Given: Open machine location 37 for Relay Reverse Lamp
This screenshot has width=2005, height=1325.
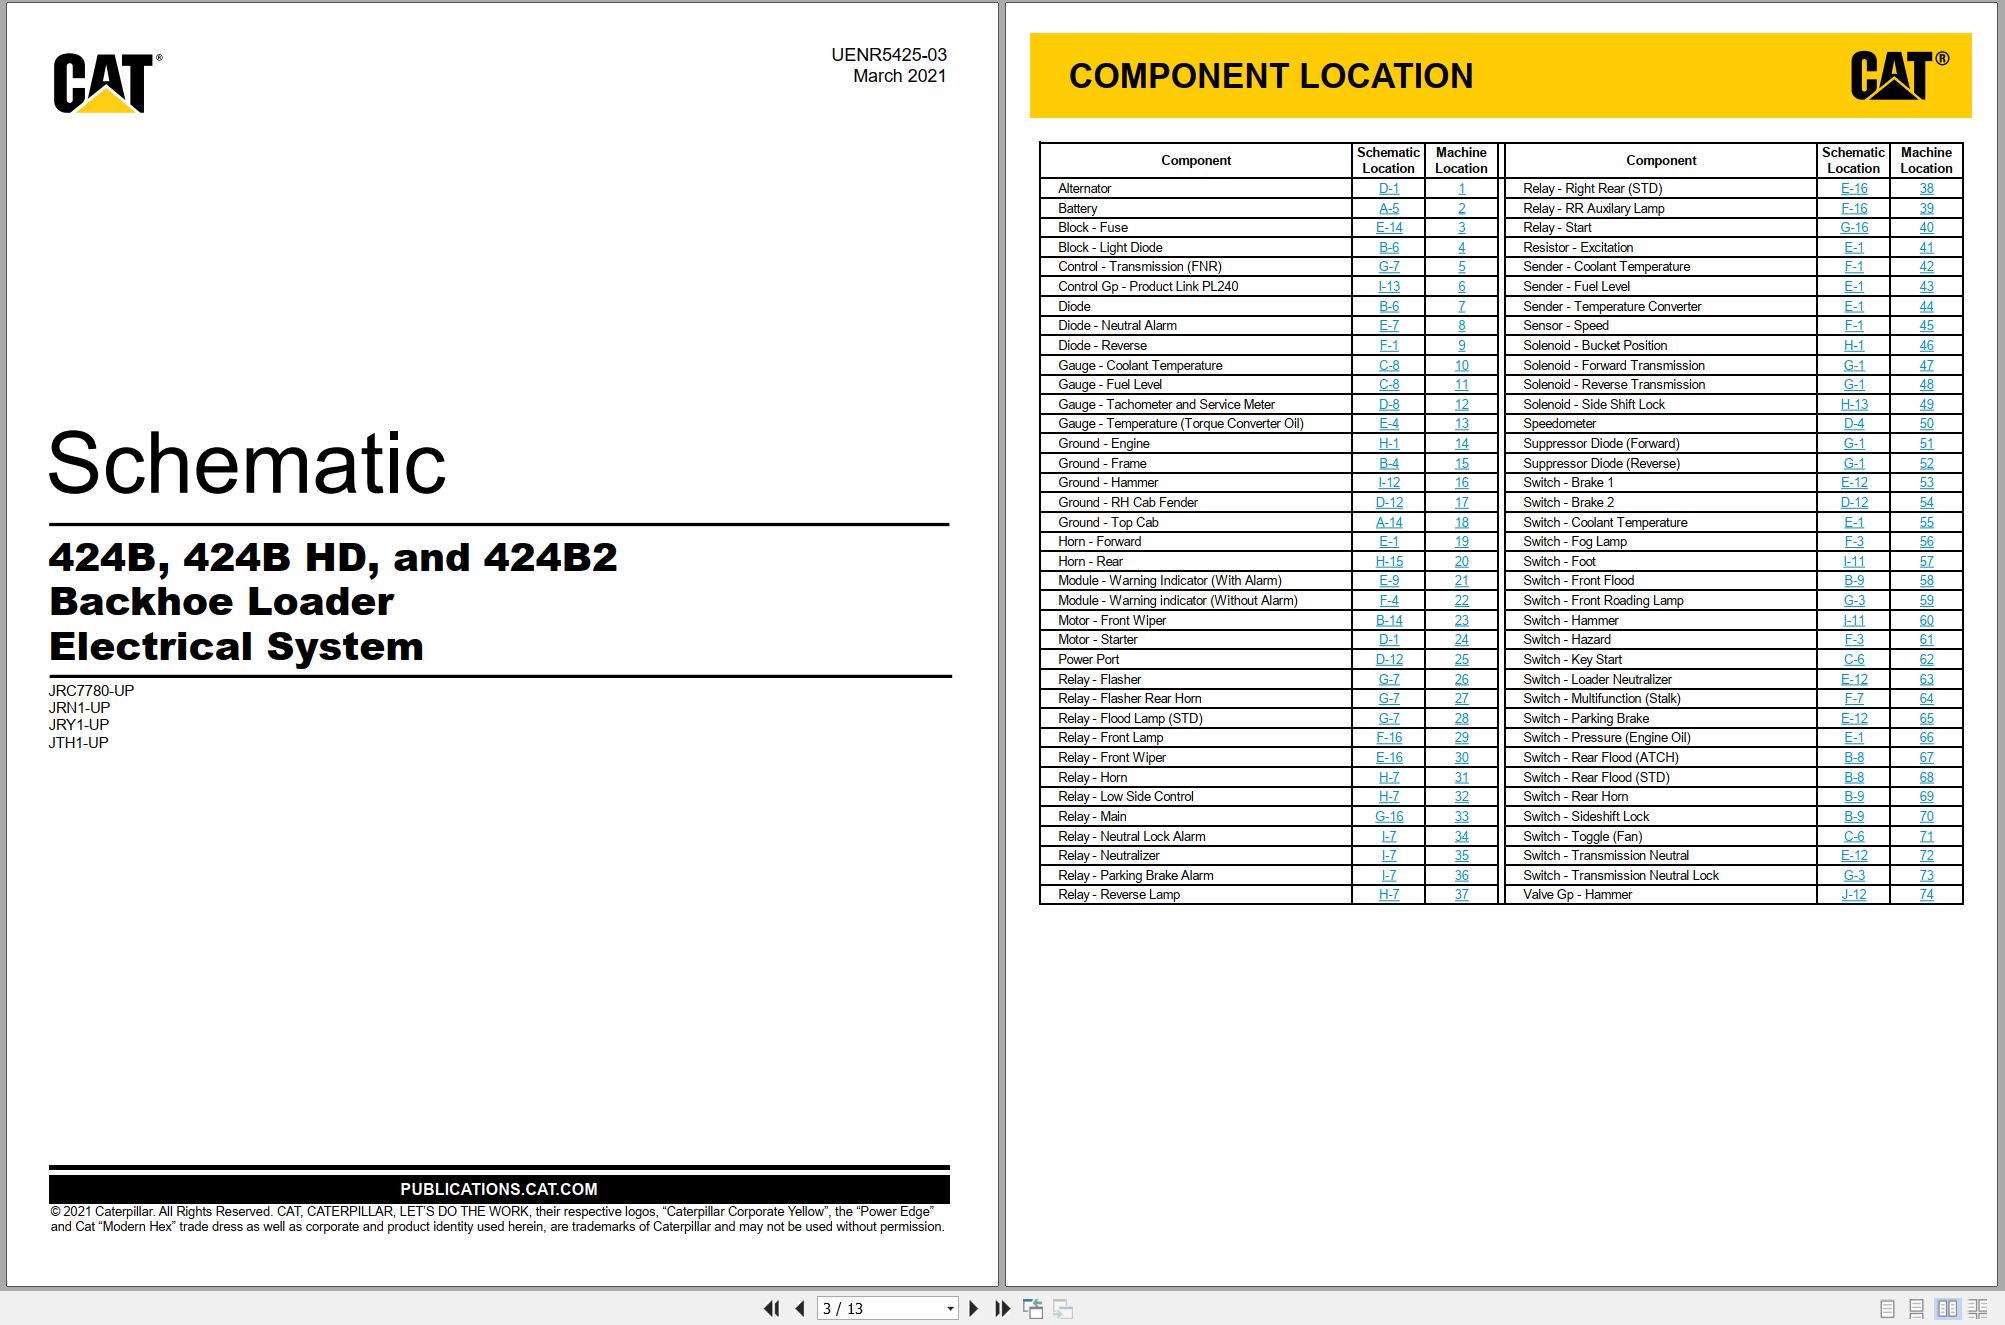Looking at the screenshot, I should [1461, 894].
